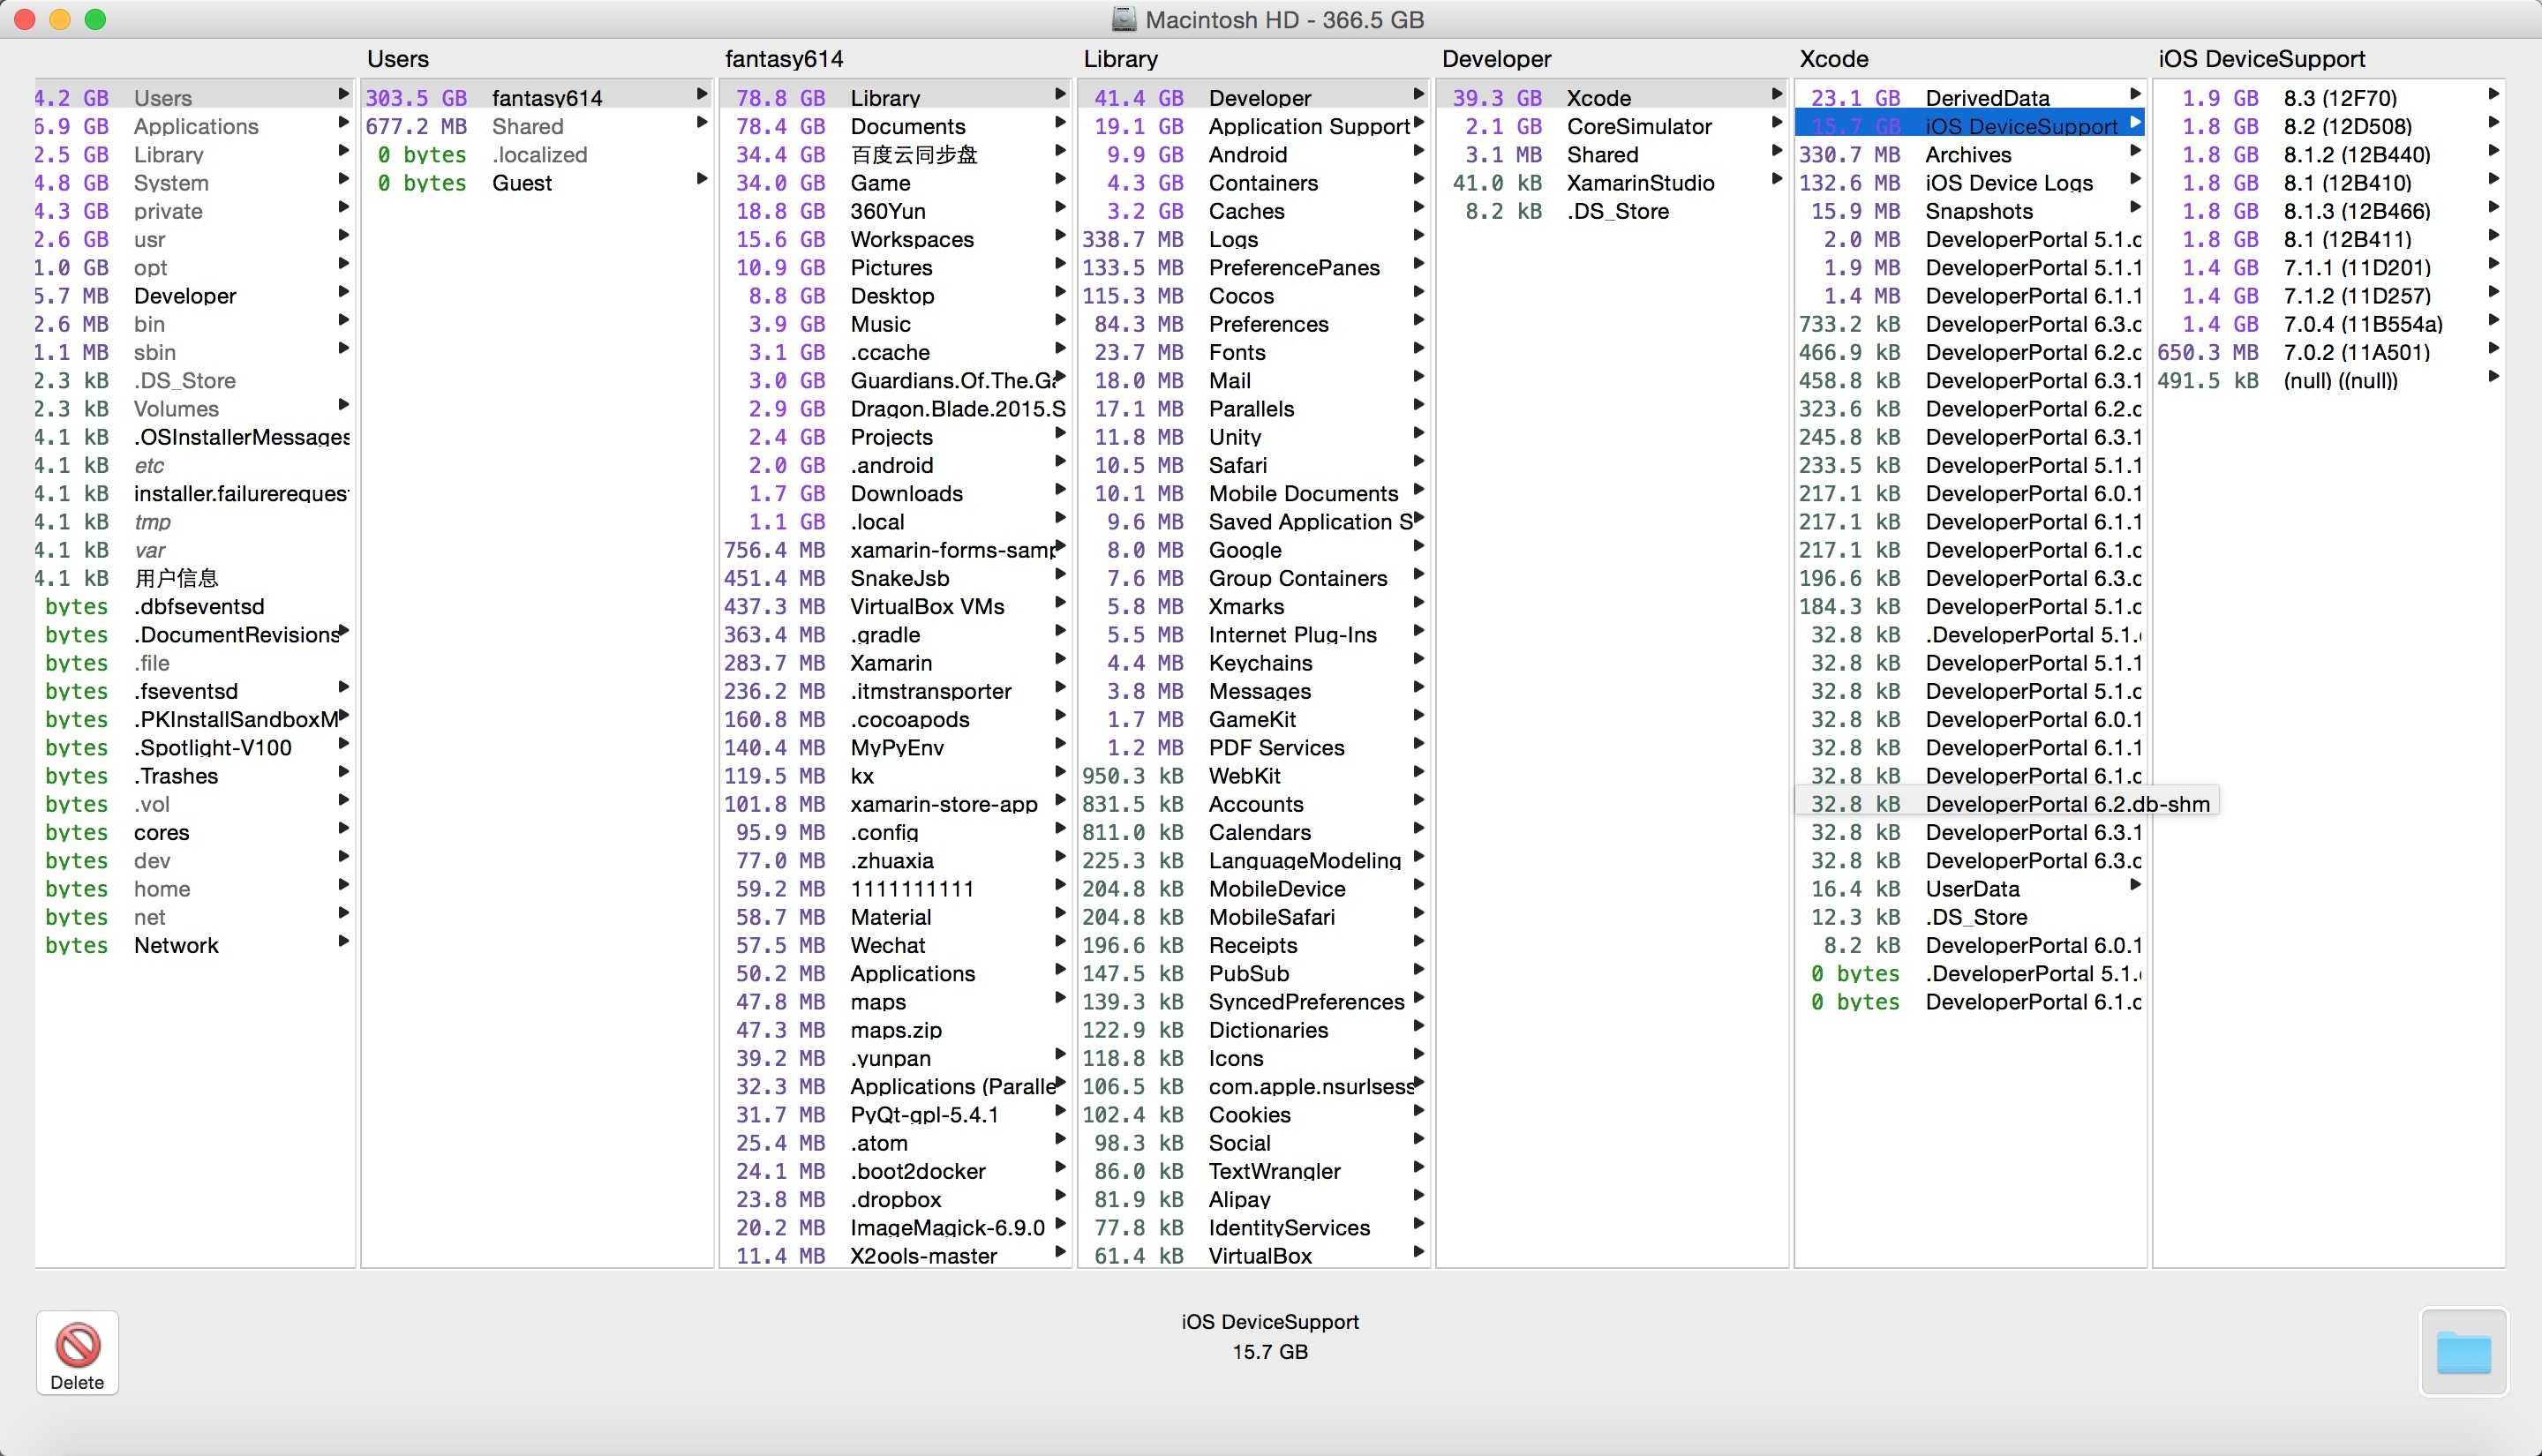Select the Applications menu item

coord(199,125)
